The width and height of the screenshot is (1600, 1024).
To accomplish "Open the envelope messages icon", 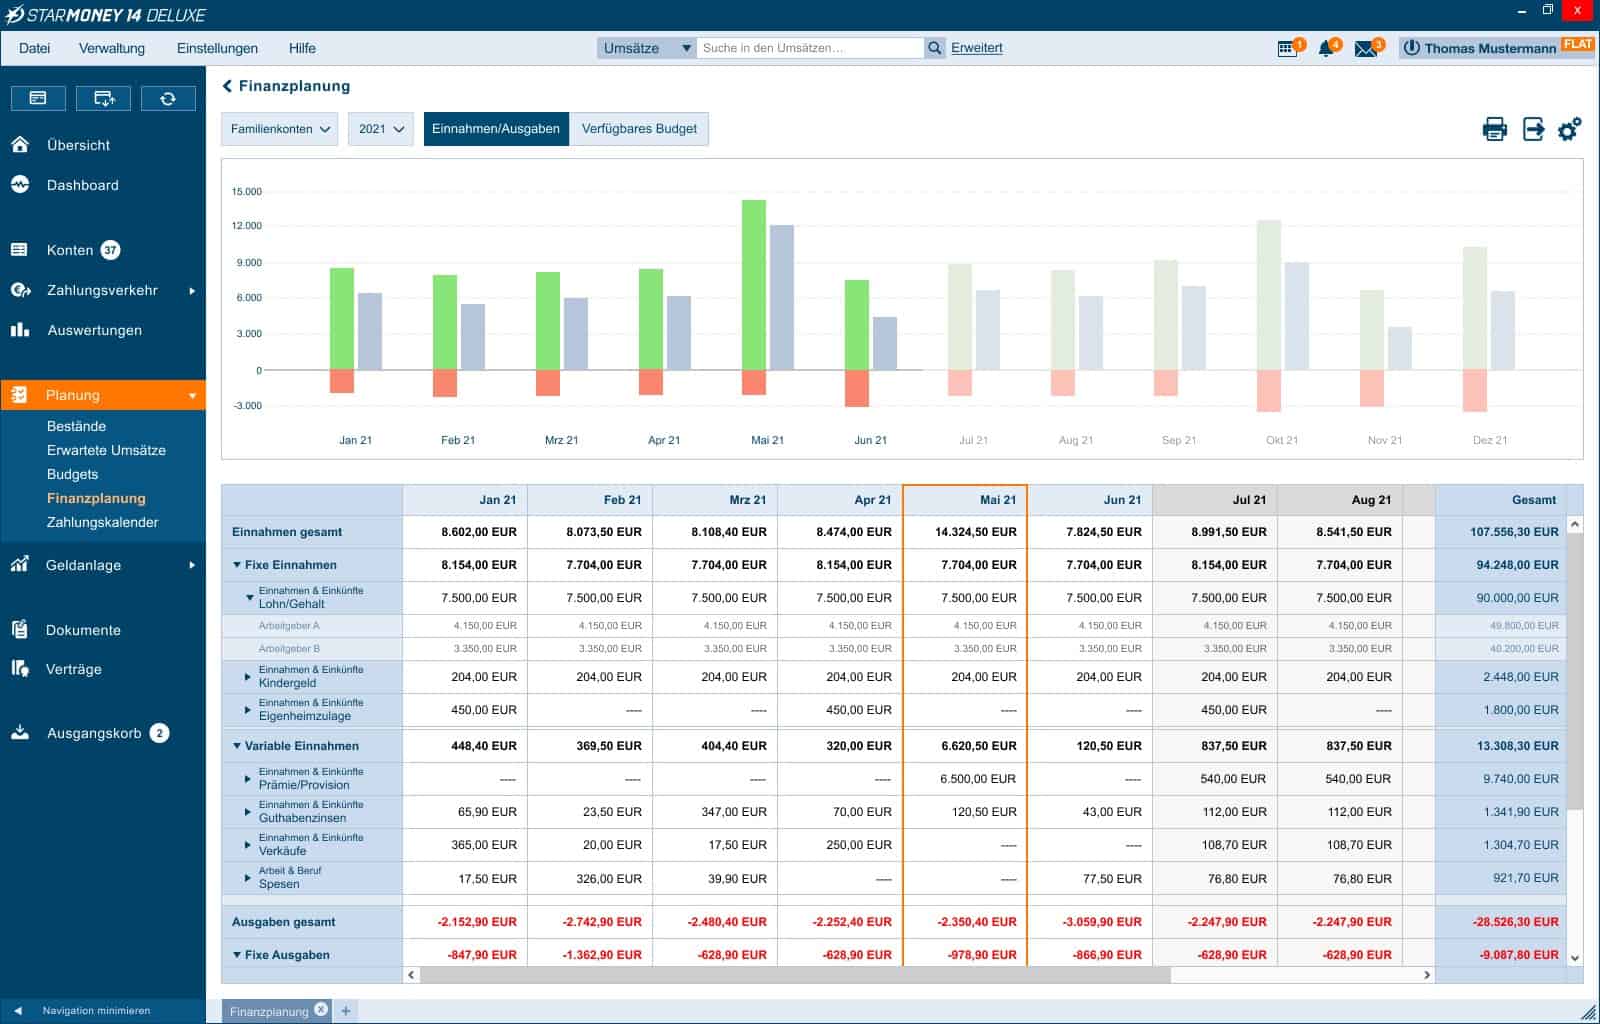I will (x=1366, y=48).
